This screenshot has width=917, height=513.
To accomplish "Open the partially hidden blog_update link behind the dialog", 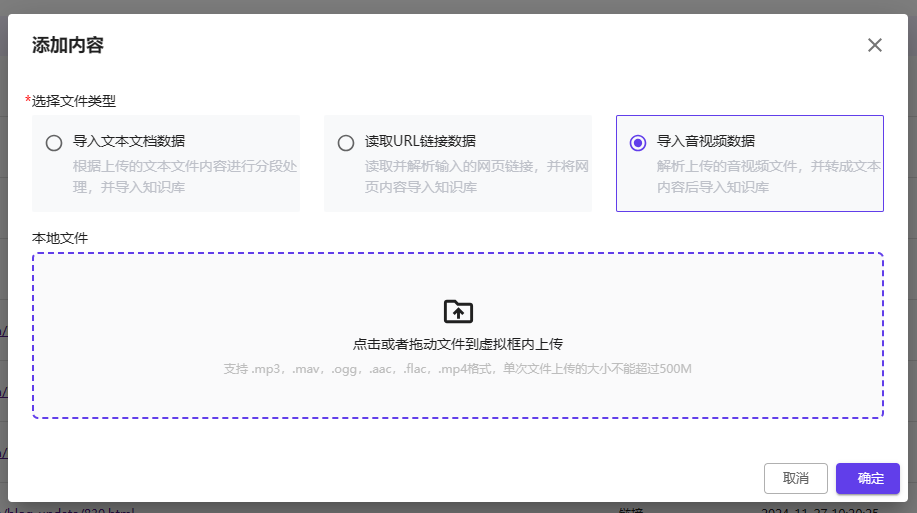I will tap(70, 509).
